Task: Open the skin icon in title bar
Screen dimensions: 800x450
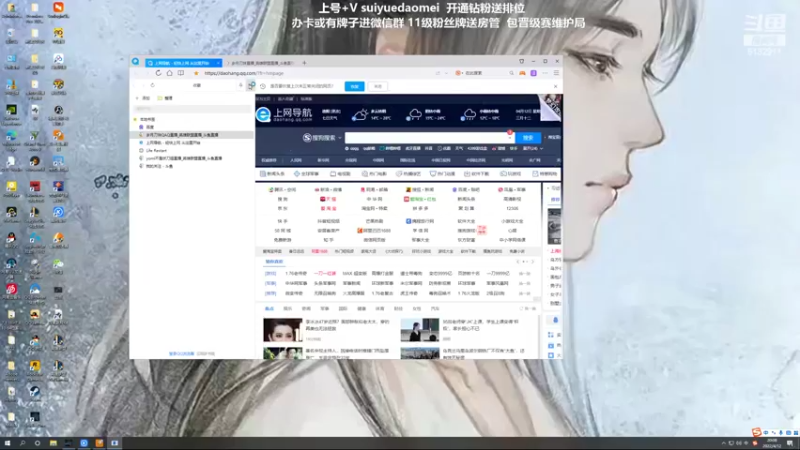Action: click(521, 61)
